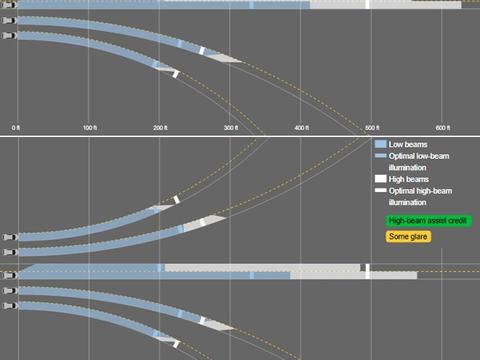Click the "200 ft" axis label
The width and height of the screenshot is (480, 360).
[160, 128]
